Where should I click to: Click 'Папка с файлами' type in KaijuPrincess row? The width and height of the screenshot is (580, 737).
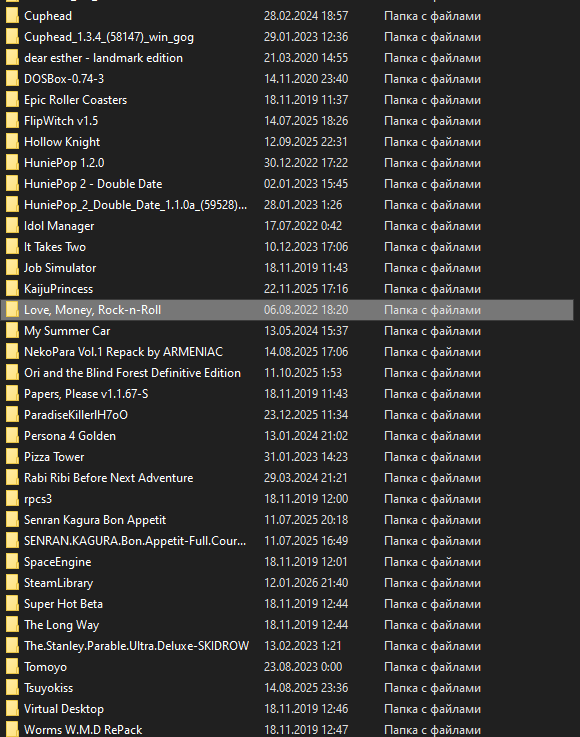point(432,289)
